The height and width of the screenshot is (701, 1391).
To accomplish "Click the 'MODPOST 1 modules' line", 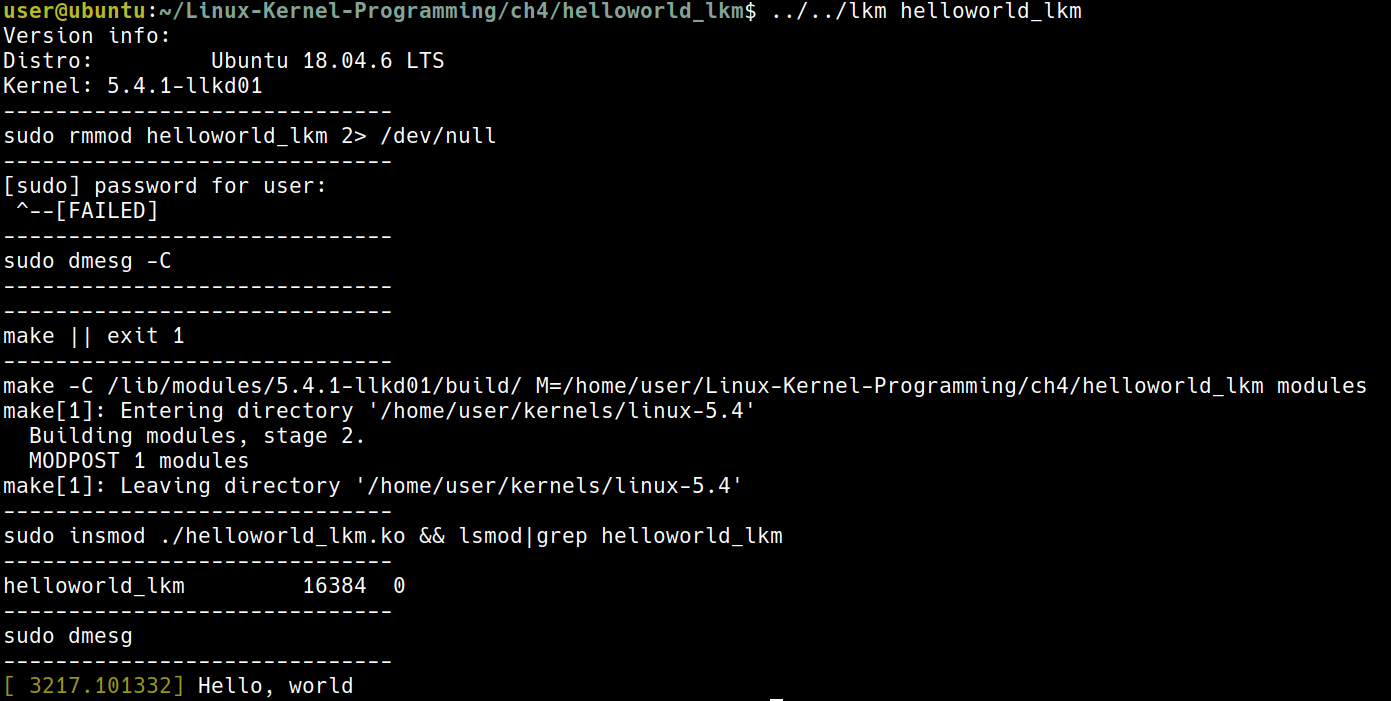I will coord(139,461).
